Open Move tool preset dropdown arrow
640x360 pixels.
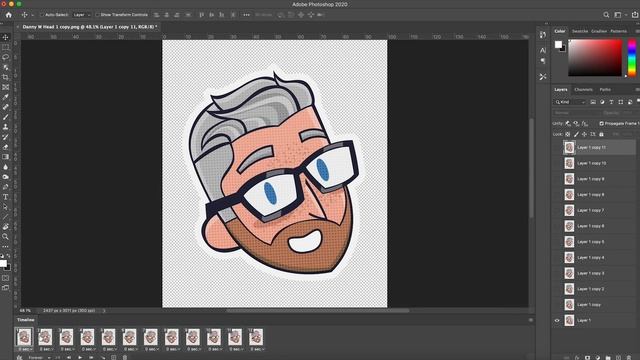[33, 15]
